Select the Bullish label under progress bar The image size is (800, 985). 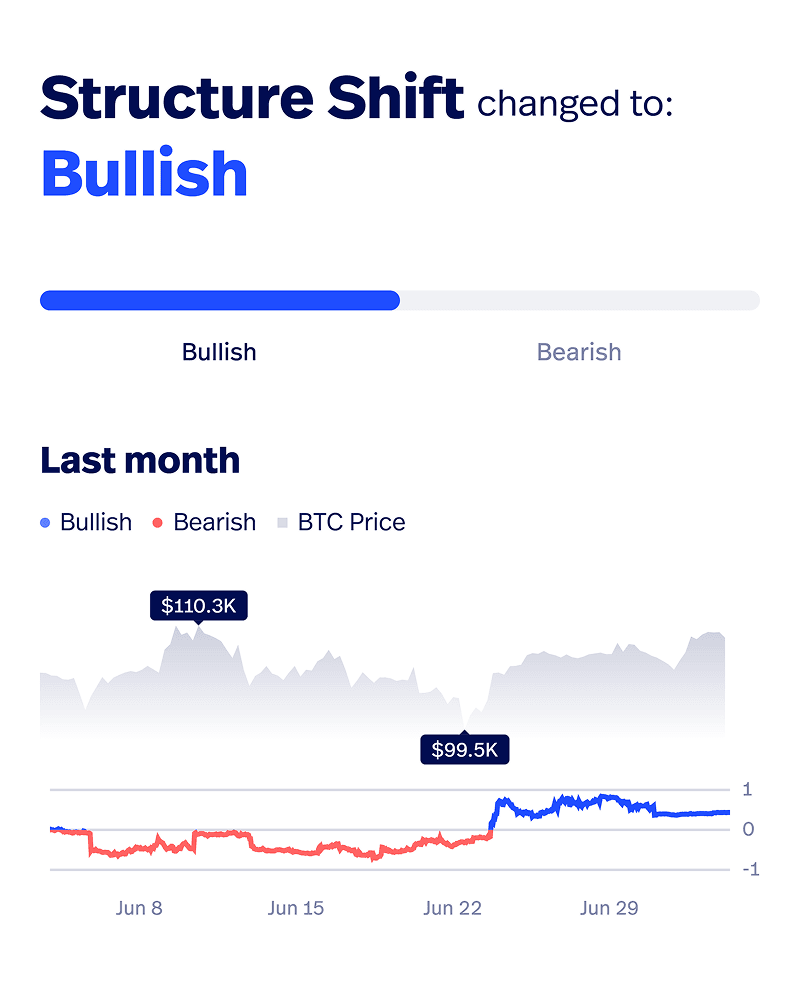point(219,352)
